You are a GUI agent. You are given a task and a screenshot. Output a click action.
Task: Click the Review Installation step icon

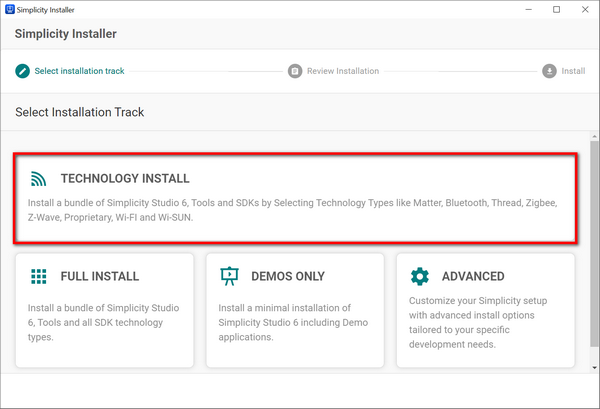[295, 71]
